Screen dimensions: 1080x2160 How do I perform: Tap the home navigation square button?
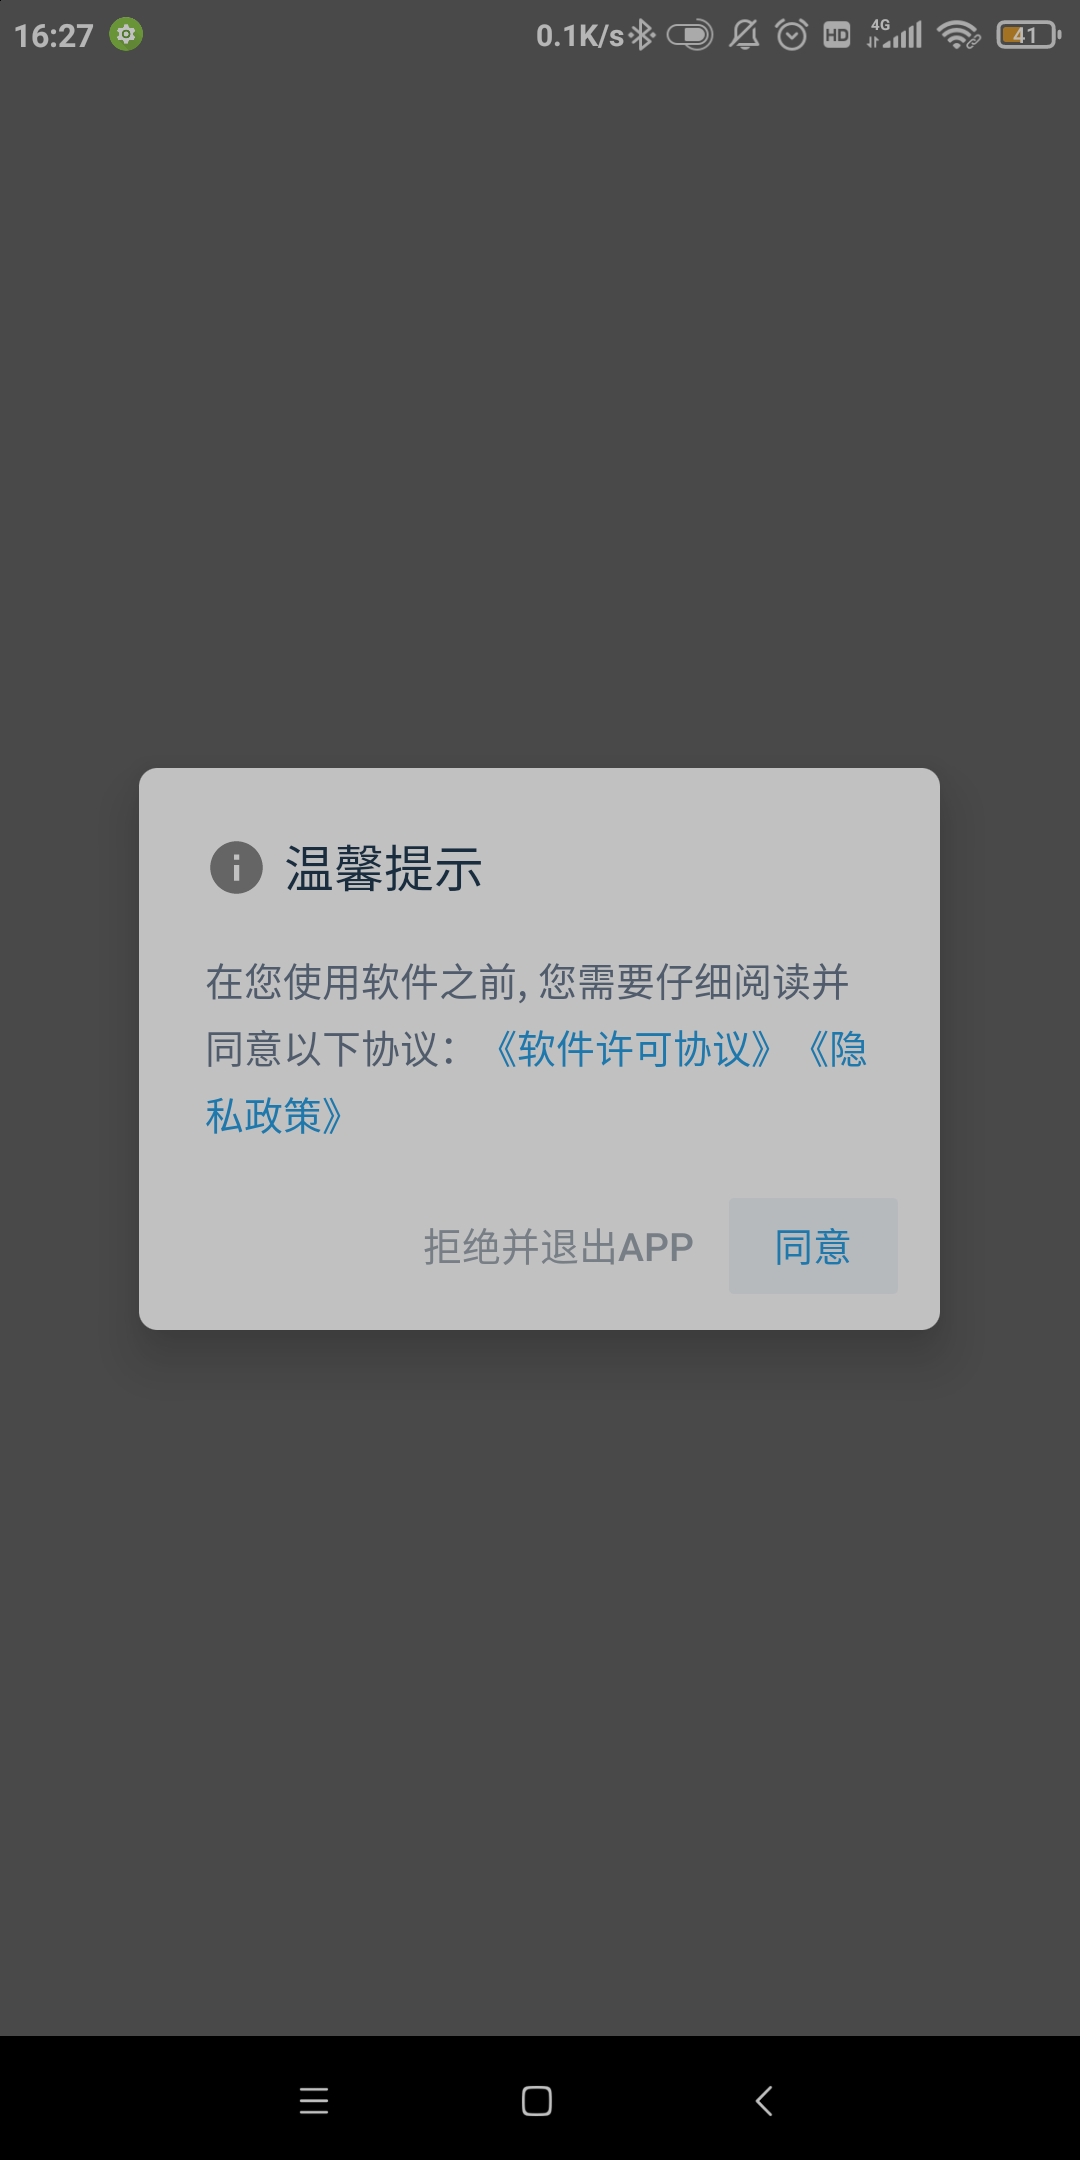(x=537, y=2100)
